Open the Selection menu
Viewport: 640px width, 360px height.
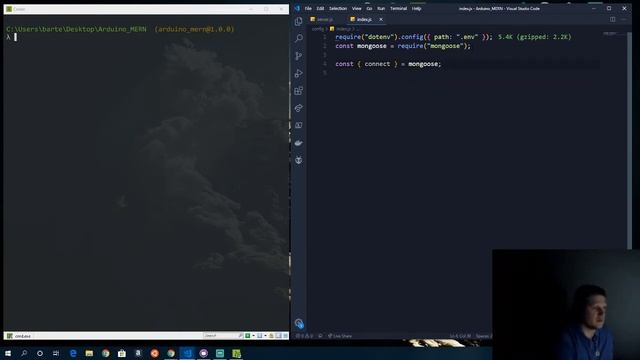point(338,8)
